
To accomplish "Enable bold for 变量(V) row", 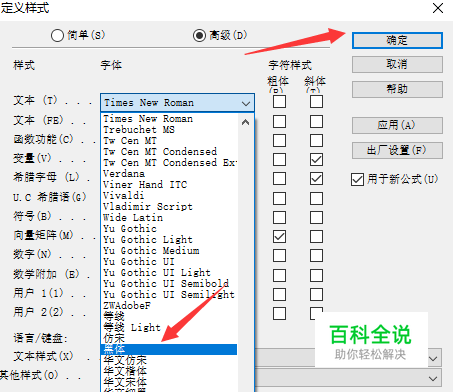I will click(x=279, y=159).
